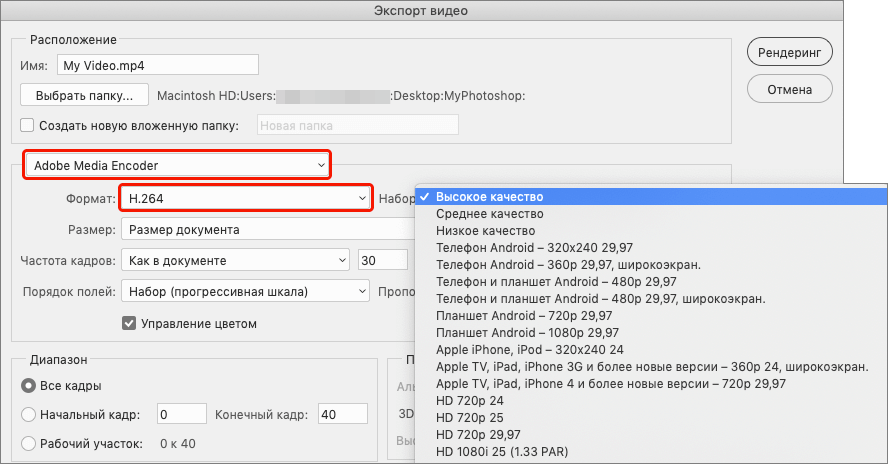Screen dimensions: 888x464
Task: Open frame rate dropdown Как в документе
Action: [x=235, y=260]
